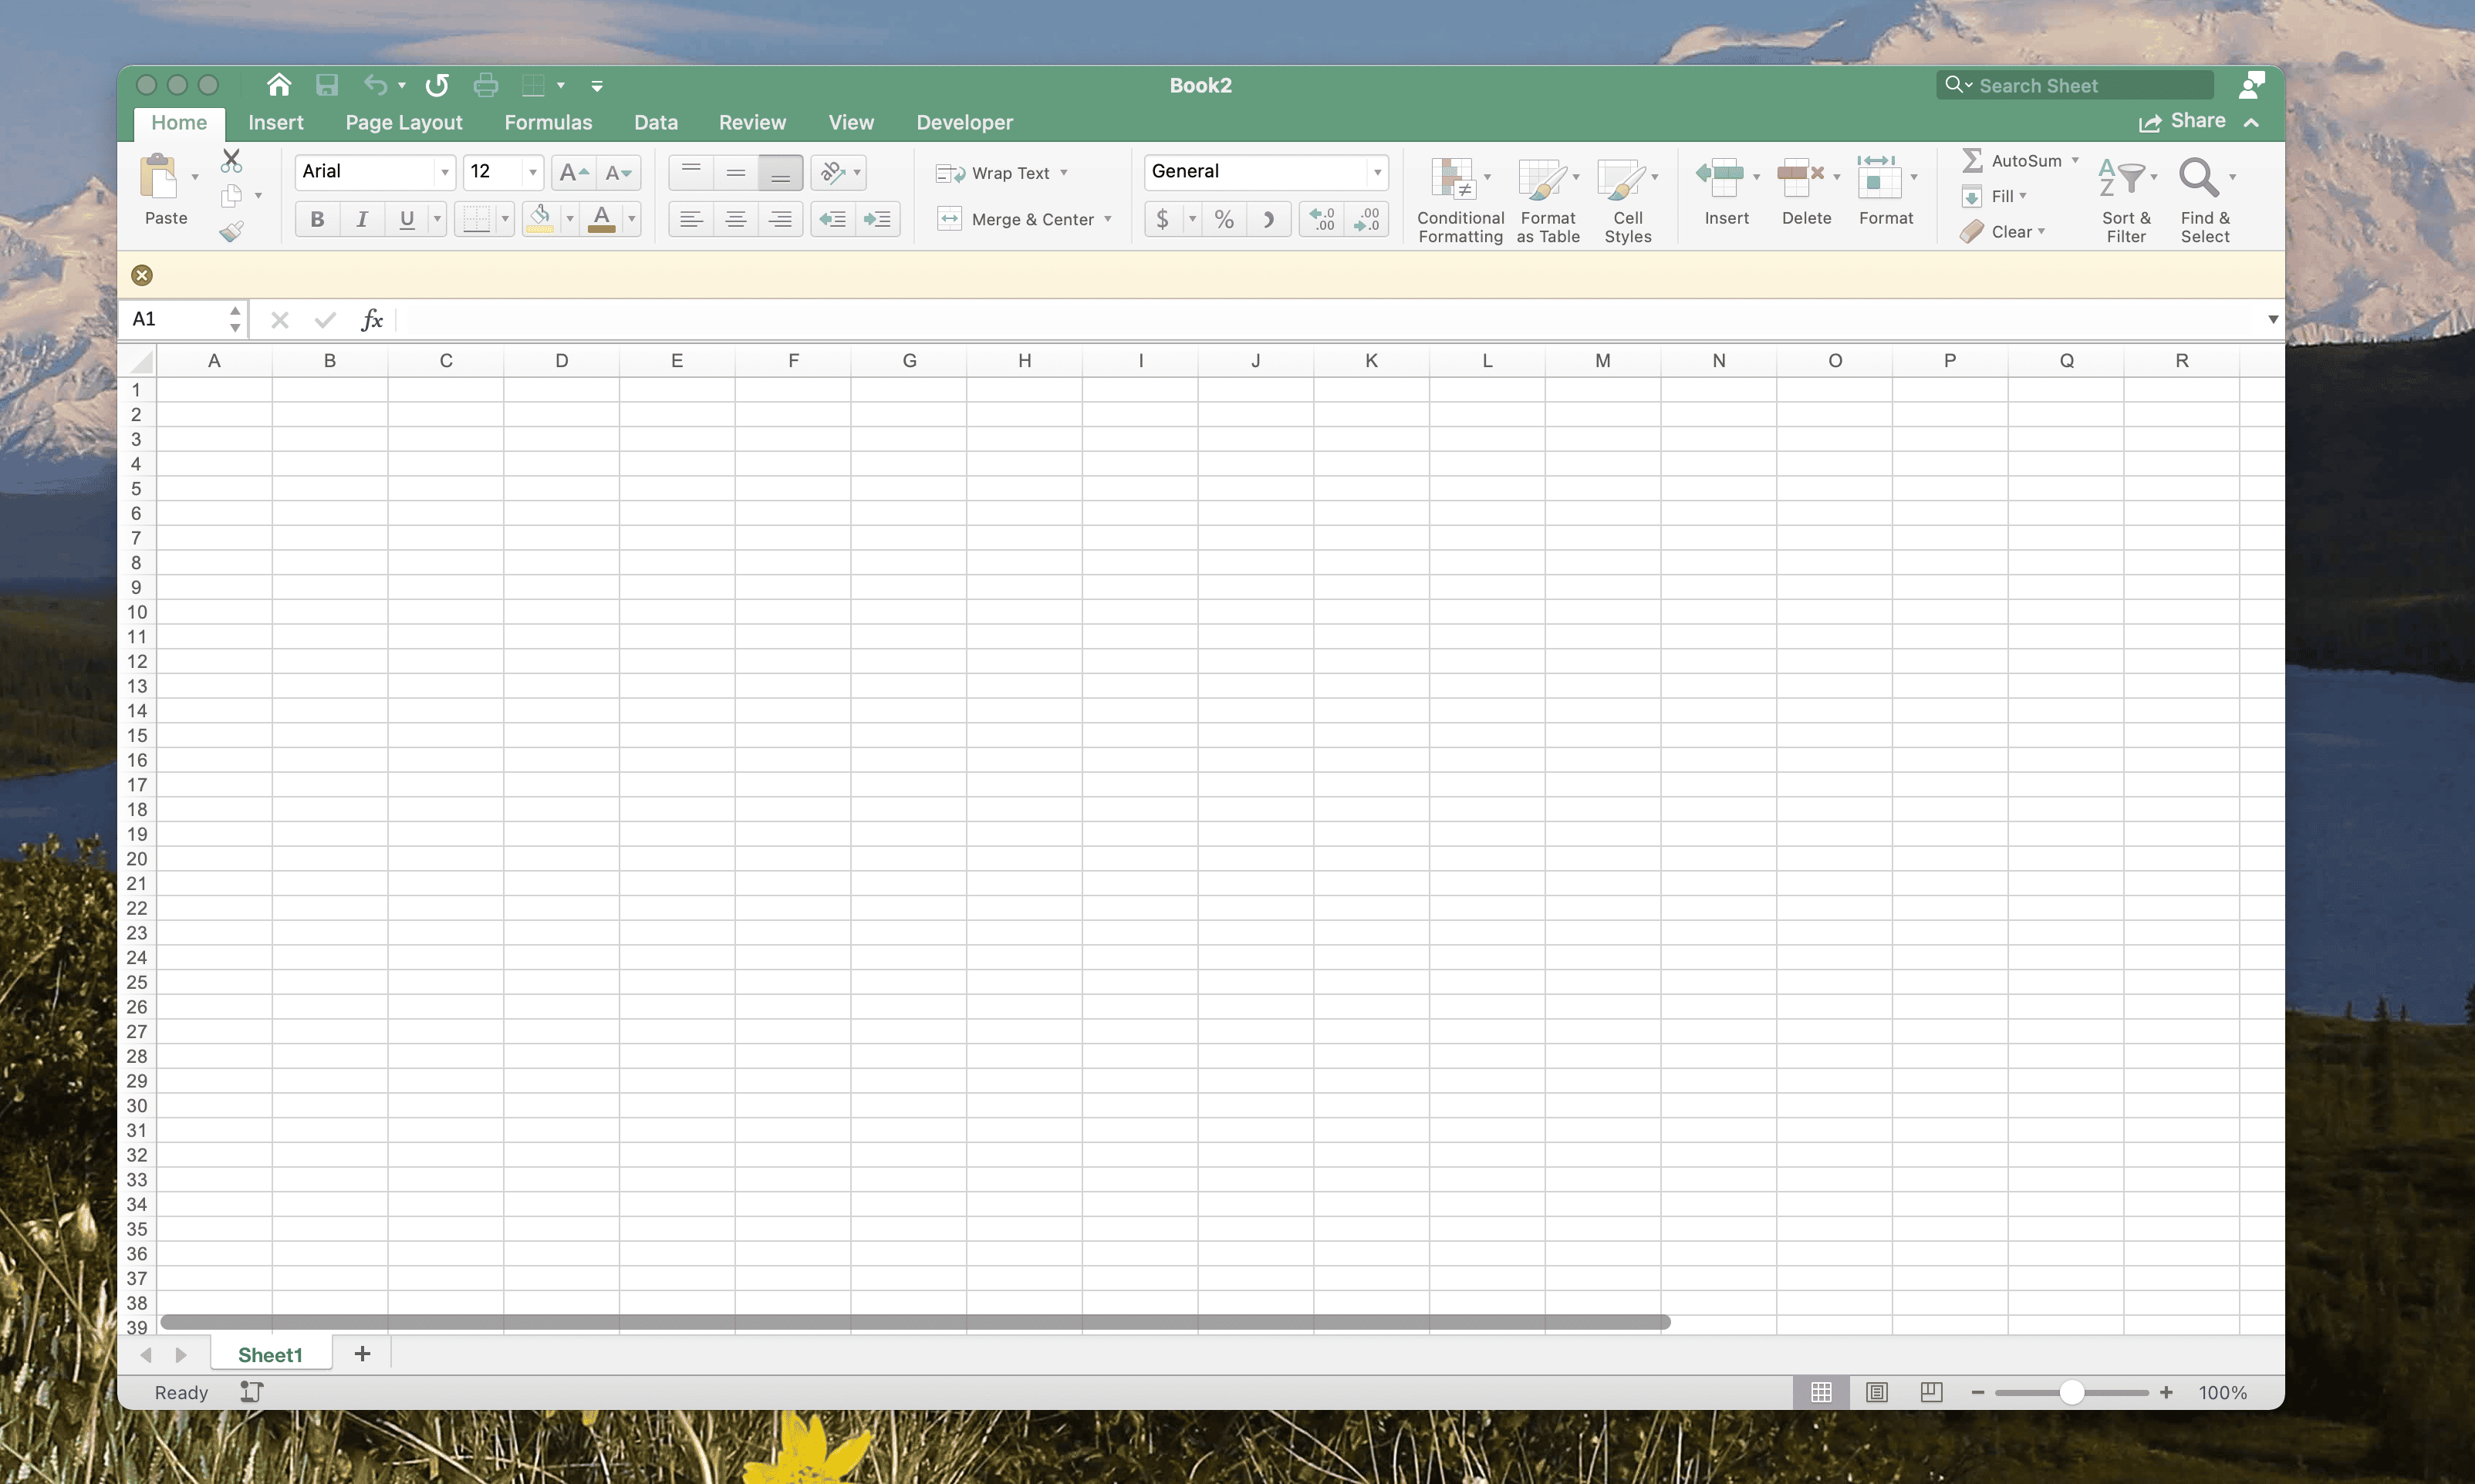Image resolution: width=2475 pixels, height=1484 pixels.
Task: Apply Comma Style number format
Action: tap(1268, 219)
